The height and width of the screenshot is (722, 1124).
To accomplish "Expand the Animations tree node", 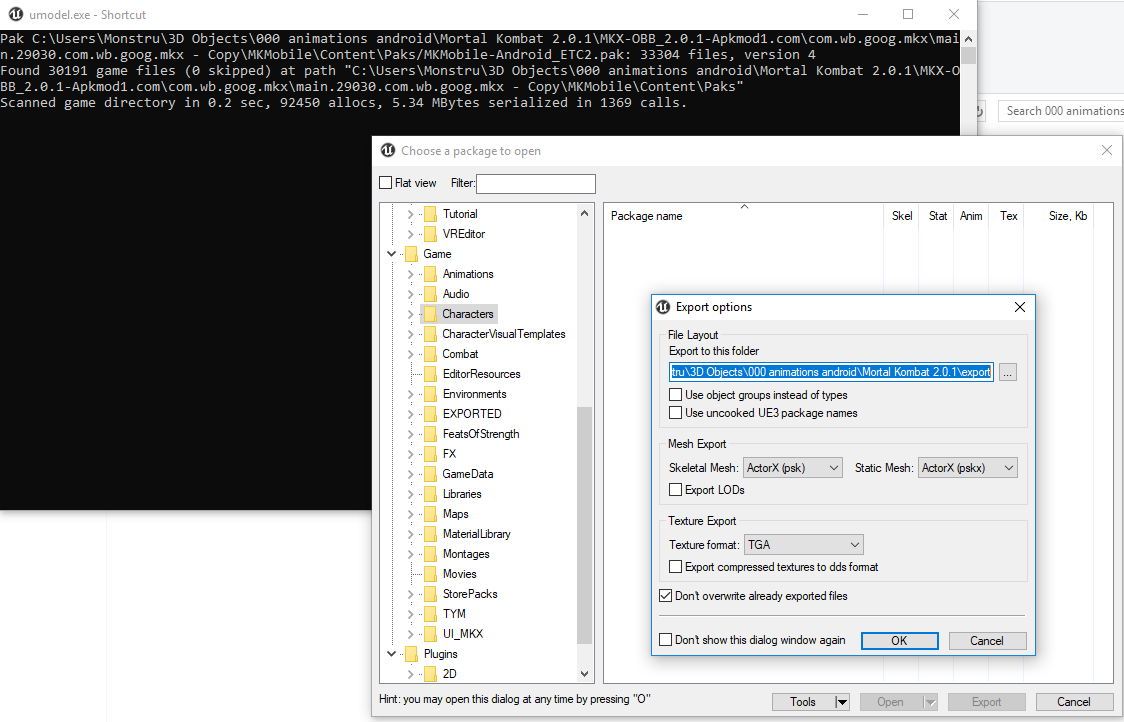I will [411, 274].
